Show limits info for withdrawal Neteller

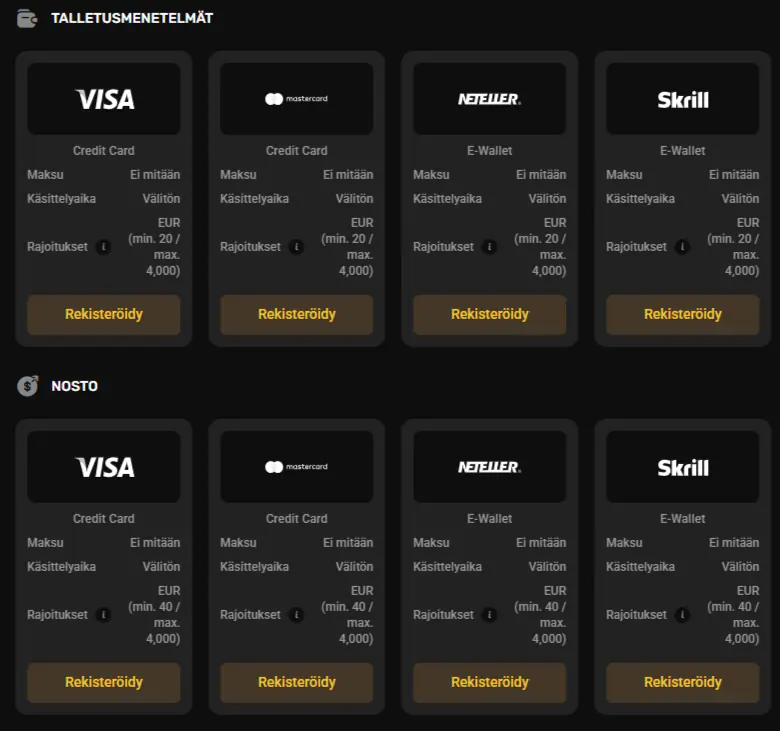pyautogui.click(x=489, y=615)
